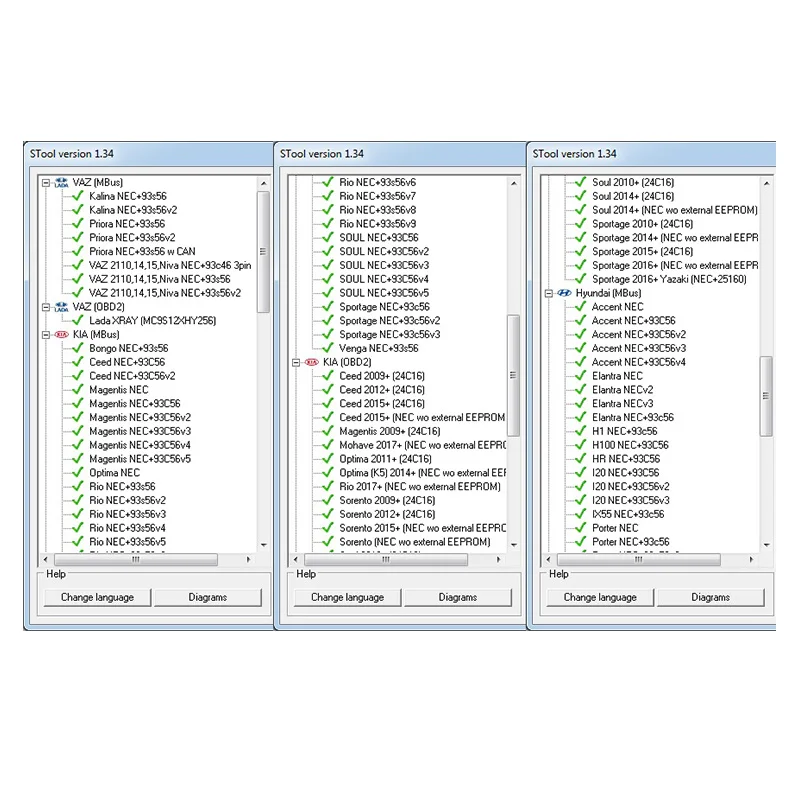Viewport: 800px width, 800px height.
Task: Collapse the Hyundai (MBus) tree node
Action: 549,293
